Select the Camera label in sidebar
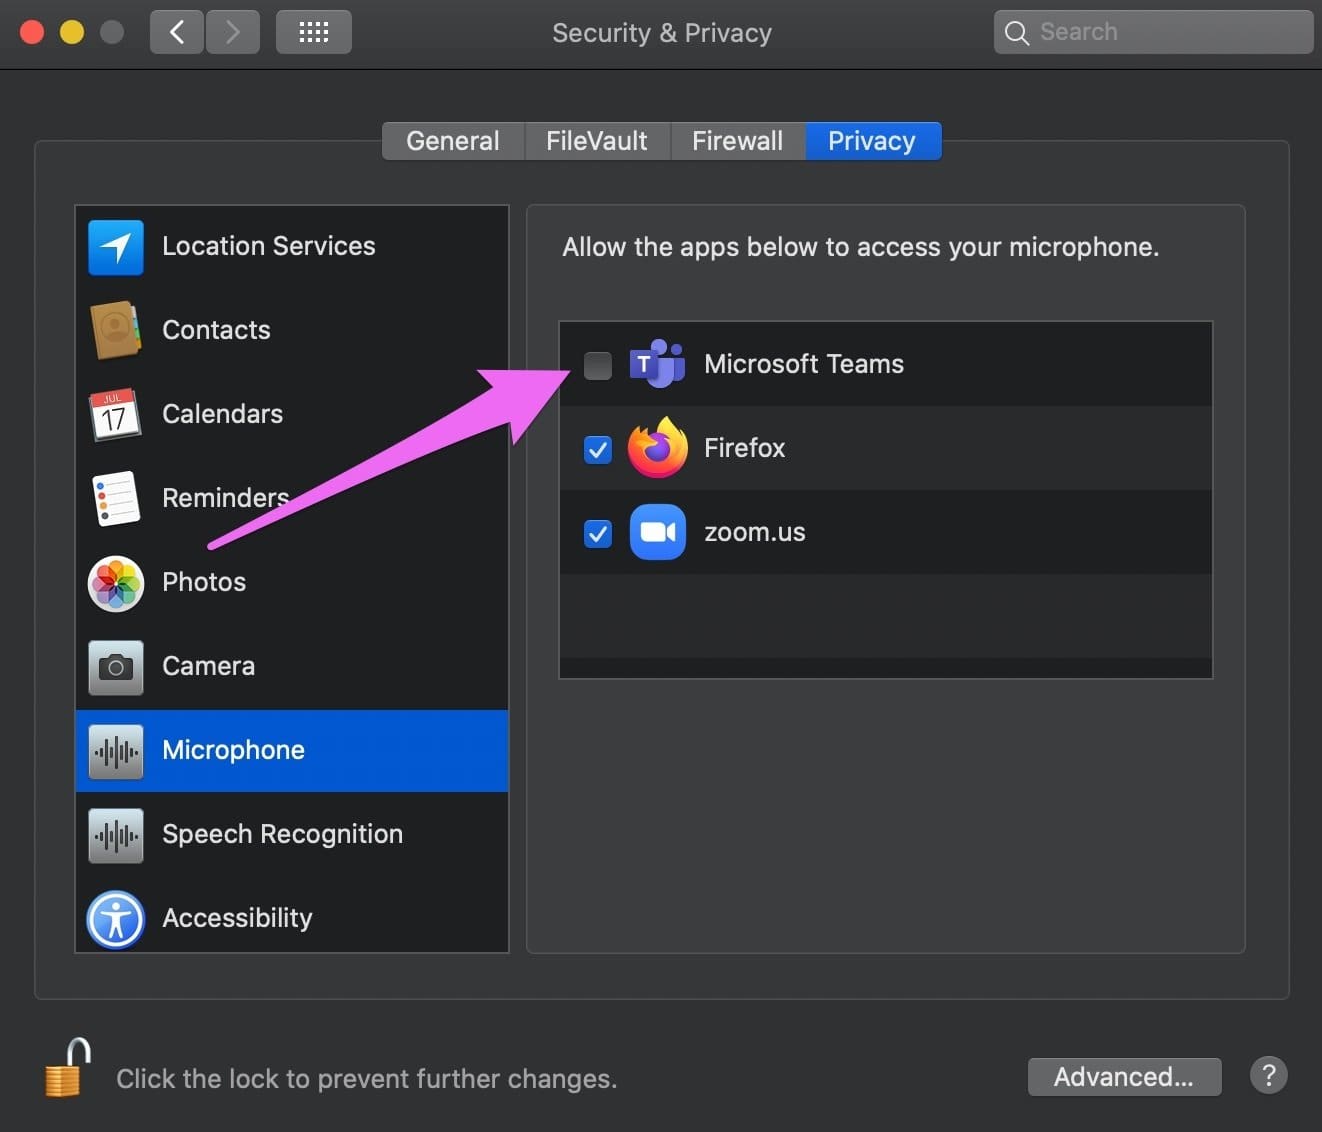The width and height of the screenshot is (1322, 1132). (x=208, y=666)
